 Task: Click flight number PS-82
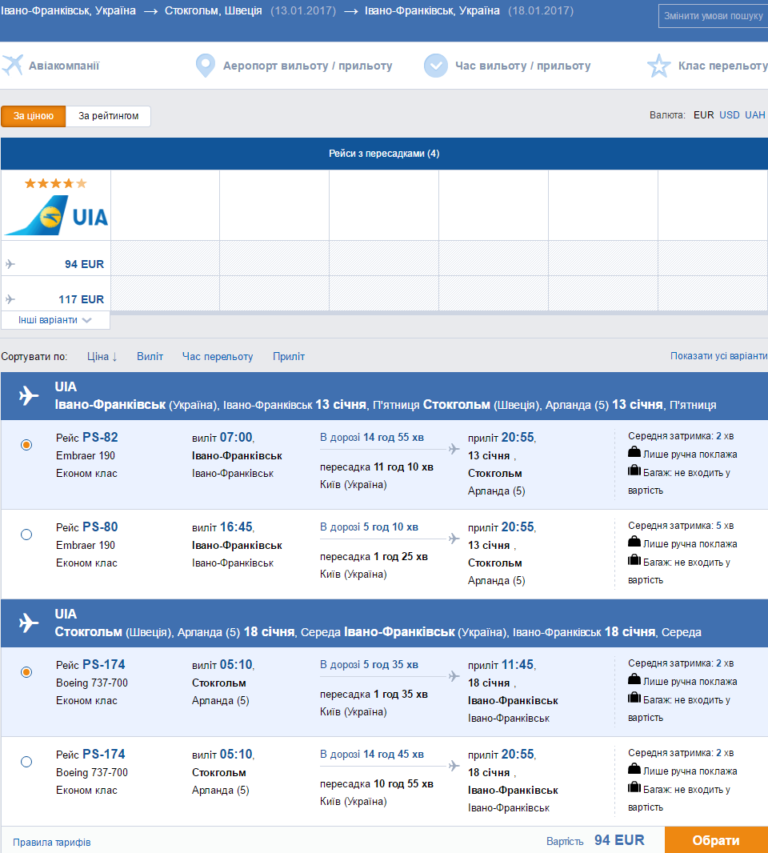[x=101, y=437]
